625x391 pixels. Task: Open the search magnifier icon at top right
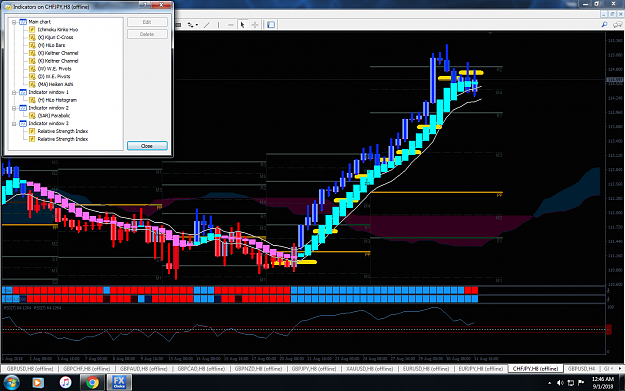[604, 25]
